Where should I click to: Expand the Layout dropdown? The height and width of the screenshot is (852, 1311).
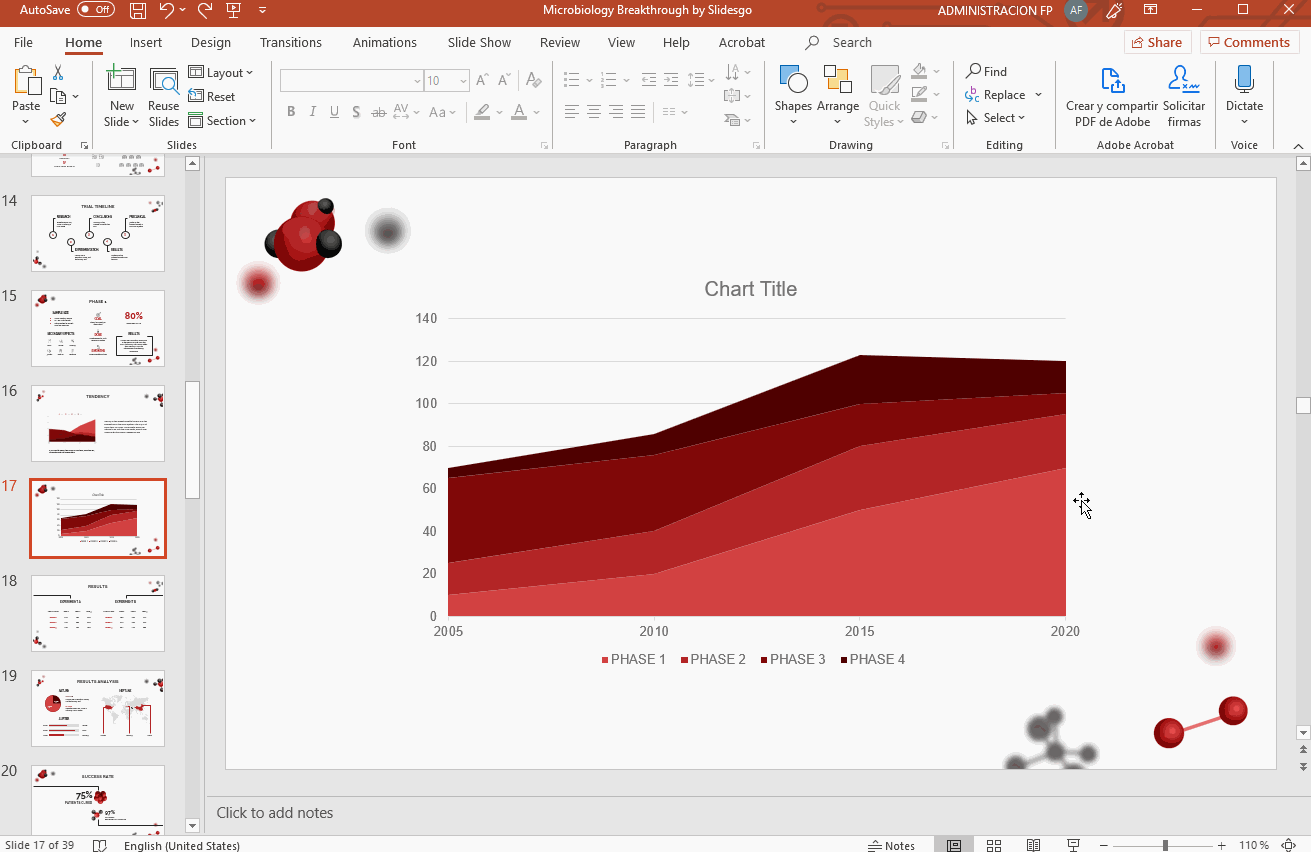(x=222, y=73)
